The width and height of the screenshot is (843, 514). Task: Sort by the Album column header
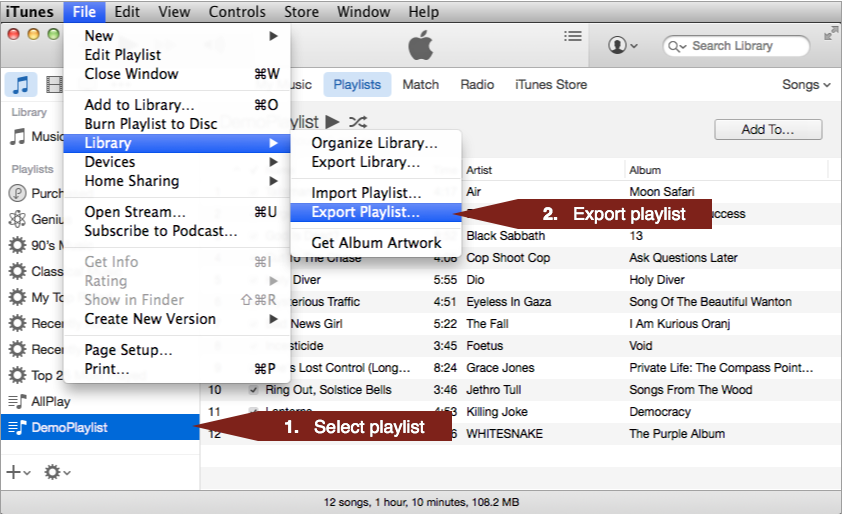tap(645, 170)
